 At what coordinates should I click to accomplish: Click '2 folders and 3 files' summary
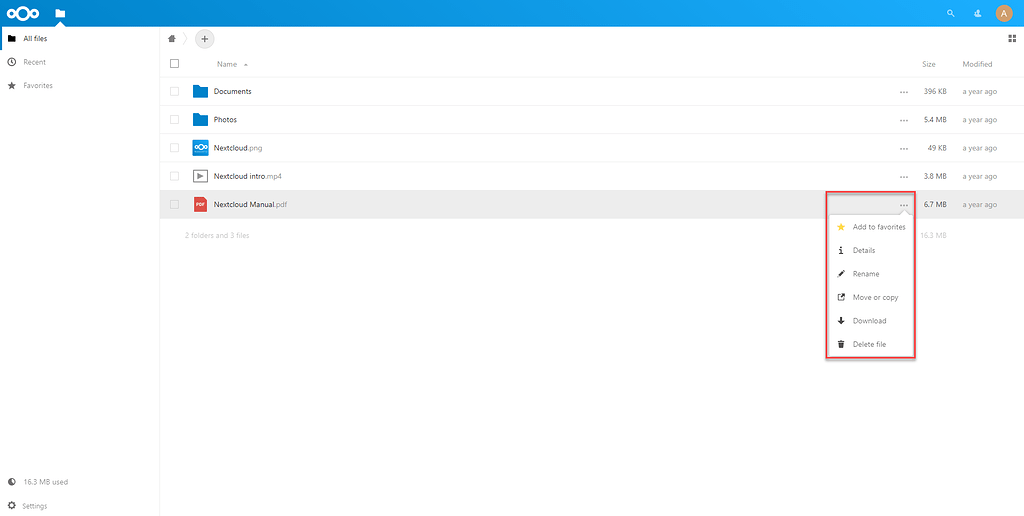[x=217, y=235]
